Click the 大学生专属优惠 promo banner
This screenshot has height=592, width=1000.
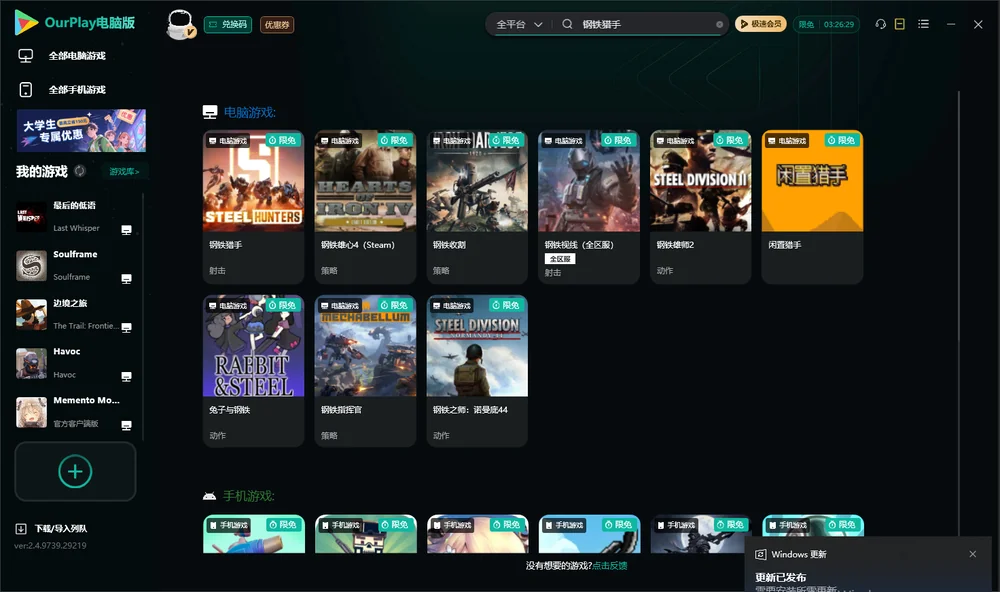[x=81, y=131]
